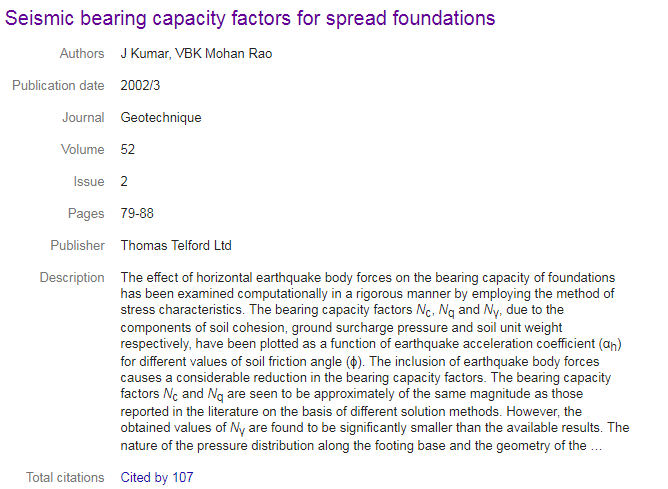The height and width of the screenshot is (489, 668).
Task: Open the Cited by 107 link
Action: click(x=157, y=477)
